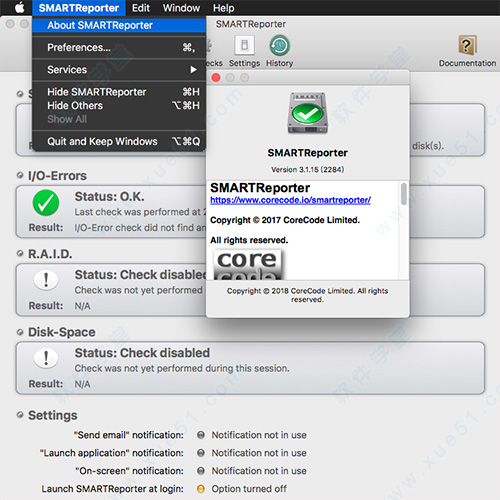The width and height of the screenshot is (500, 500).
Task: Click the R.A.I.D. exclamation status icon
Action: click(46, 280)
